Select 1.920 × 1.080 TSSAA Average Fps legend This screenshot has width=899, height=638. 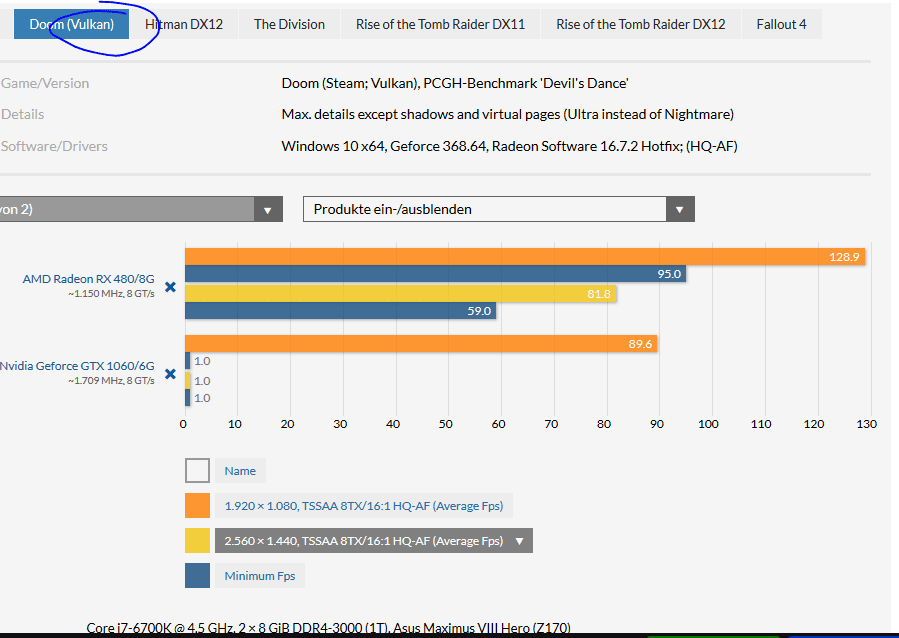363,506
